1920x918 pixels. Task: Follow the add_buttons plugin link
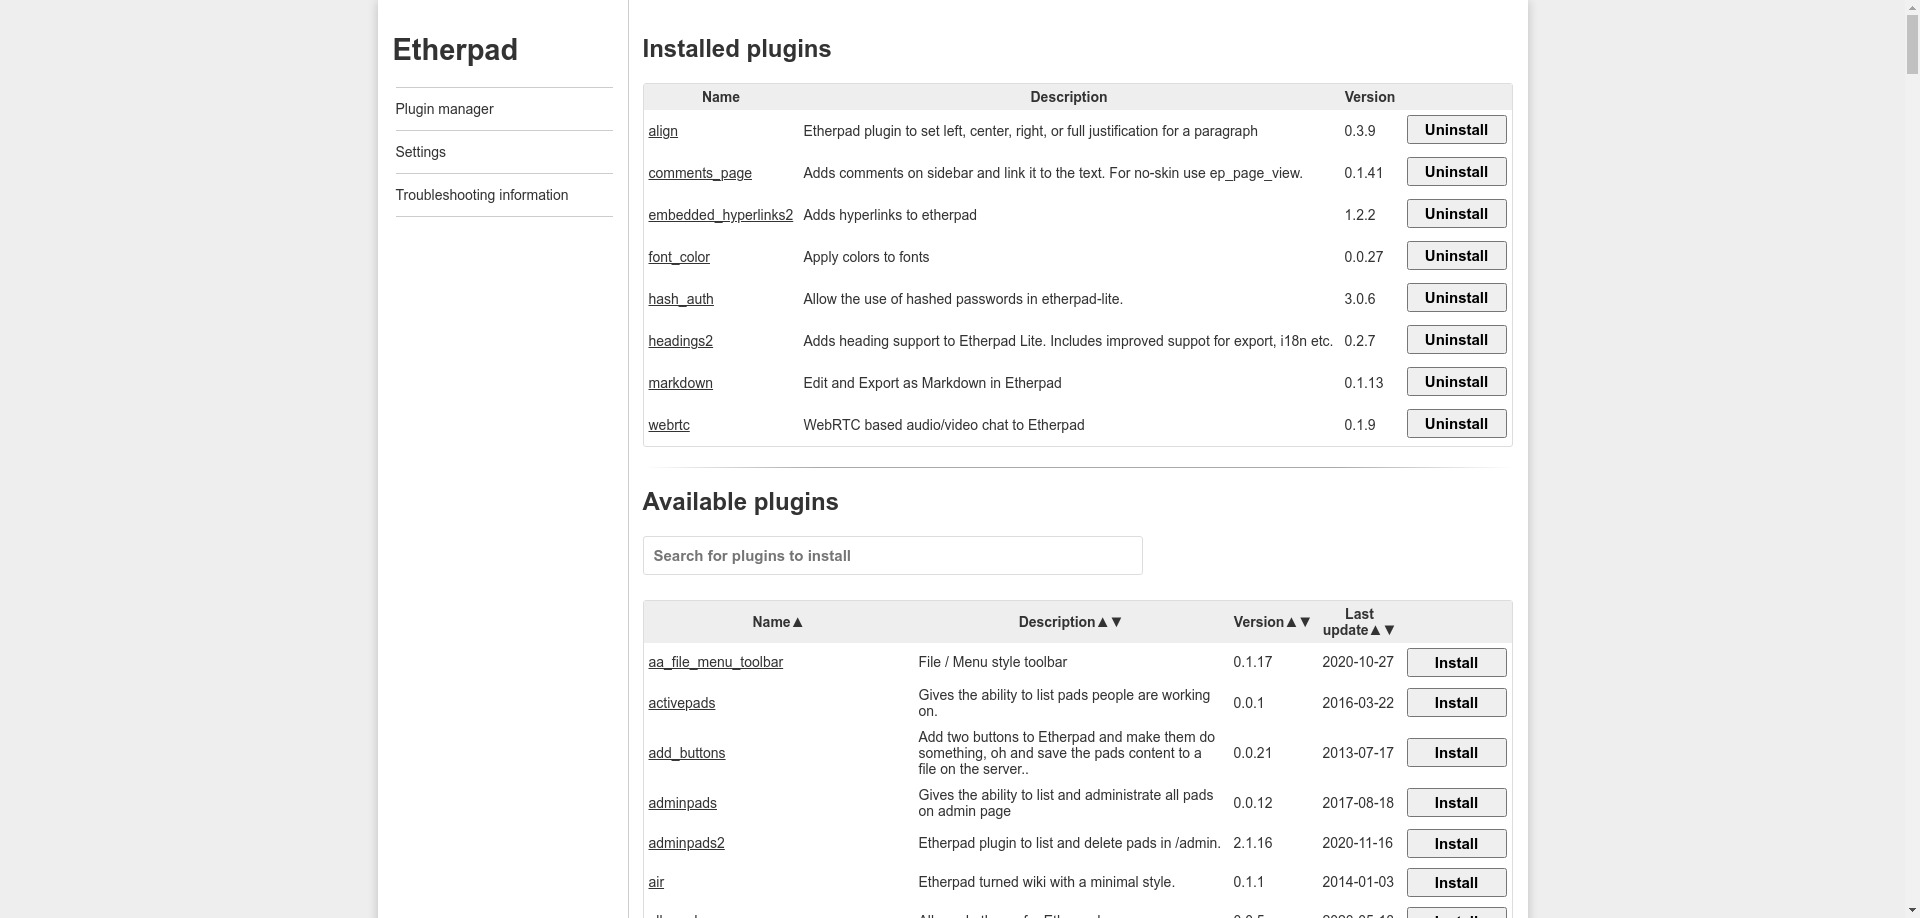tap(686, 753)
